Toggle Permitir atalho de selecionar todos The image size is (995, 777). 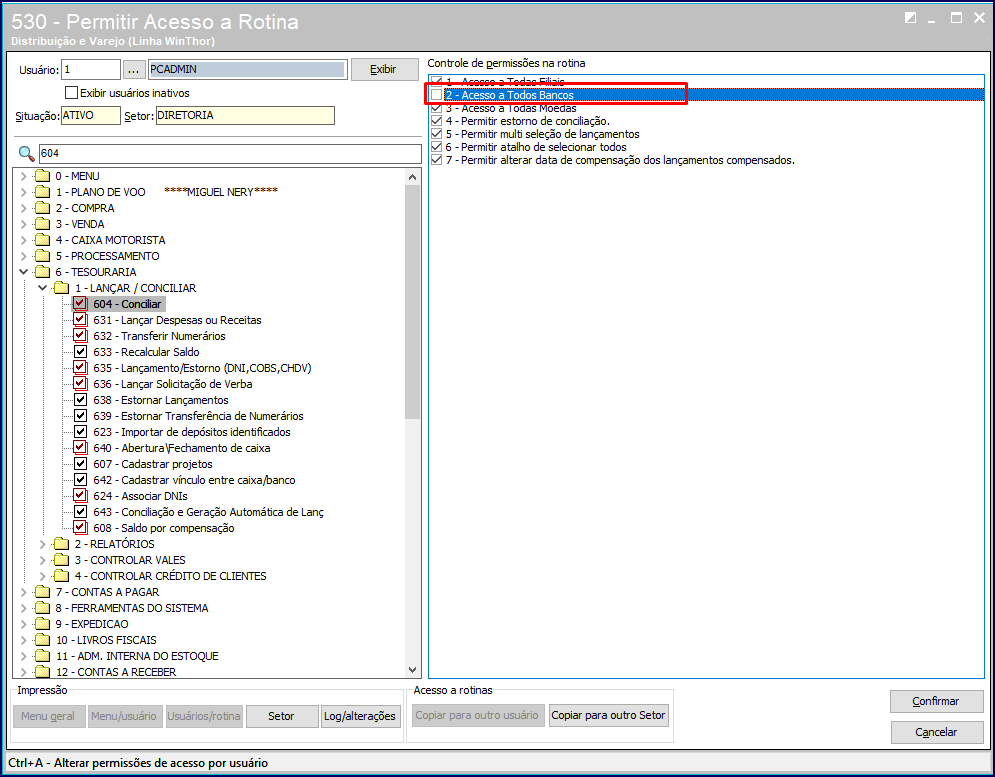point(437,147)
